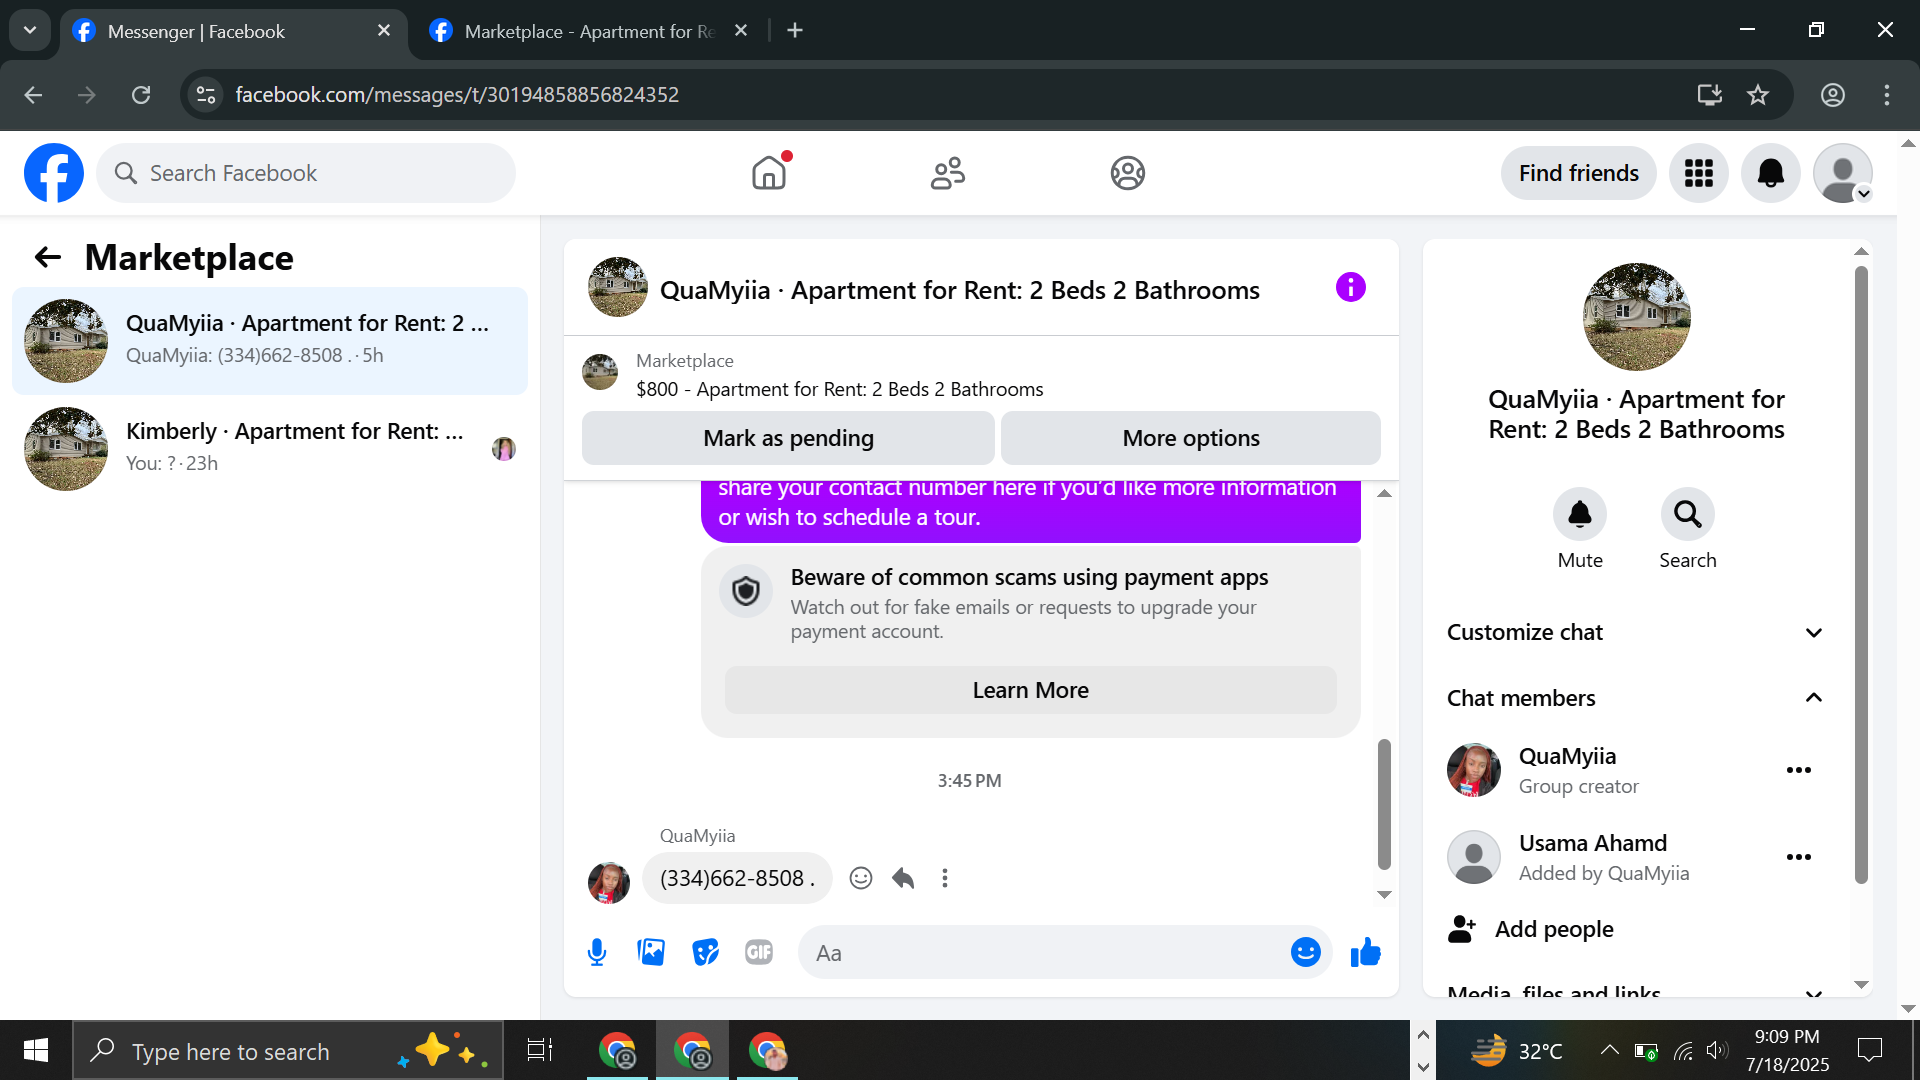
Task: Go to the Home feed icon
Action: (769, 173)
